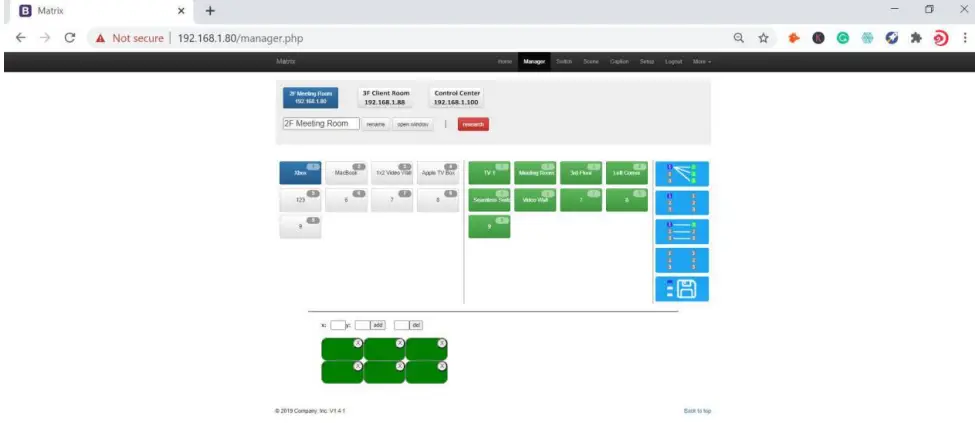Image resolution: width=975 pixels, height=423 pixels.
Task: Reload the manager.php page
Action: (x=70, y=38)
